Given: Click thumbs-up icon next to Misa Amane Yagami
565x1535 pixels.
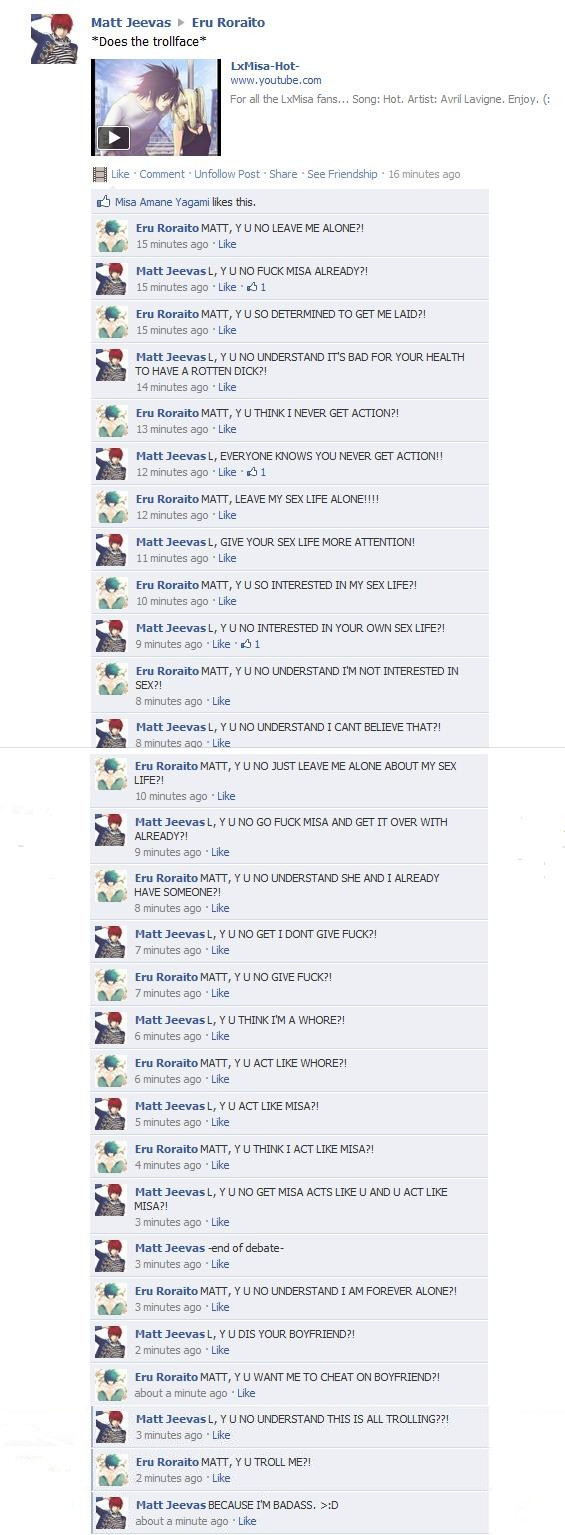Looking at the screenshot, I should coord(102,202).
